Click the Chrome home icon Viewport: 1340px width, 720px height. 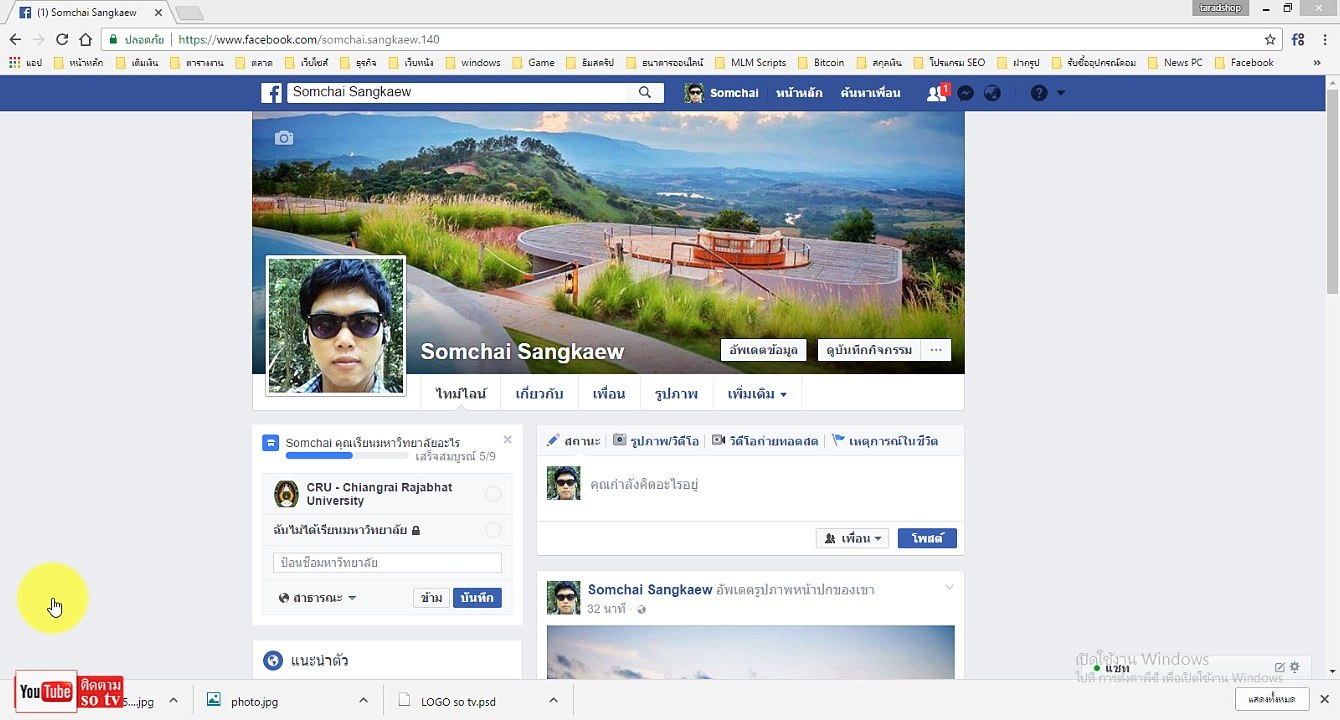pos(86,40)
